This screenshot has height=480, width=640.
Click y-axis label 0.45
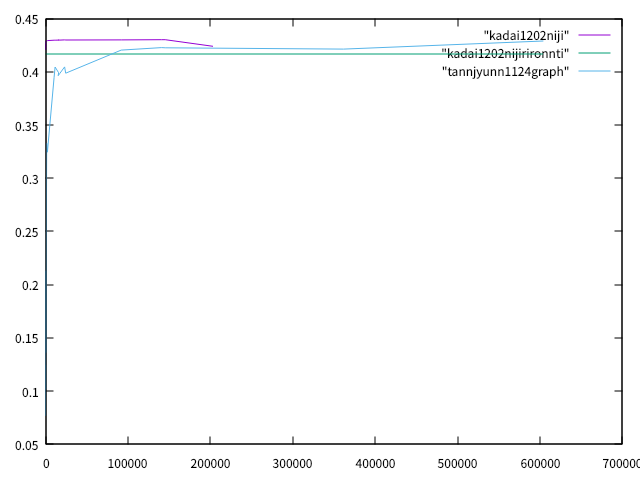27,20
